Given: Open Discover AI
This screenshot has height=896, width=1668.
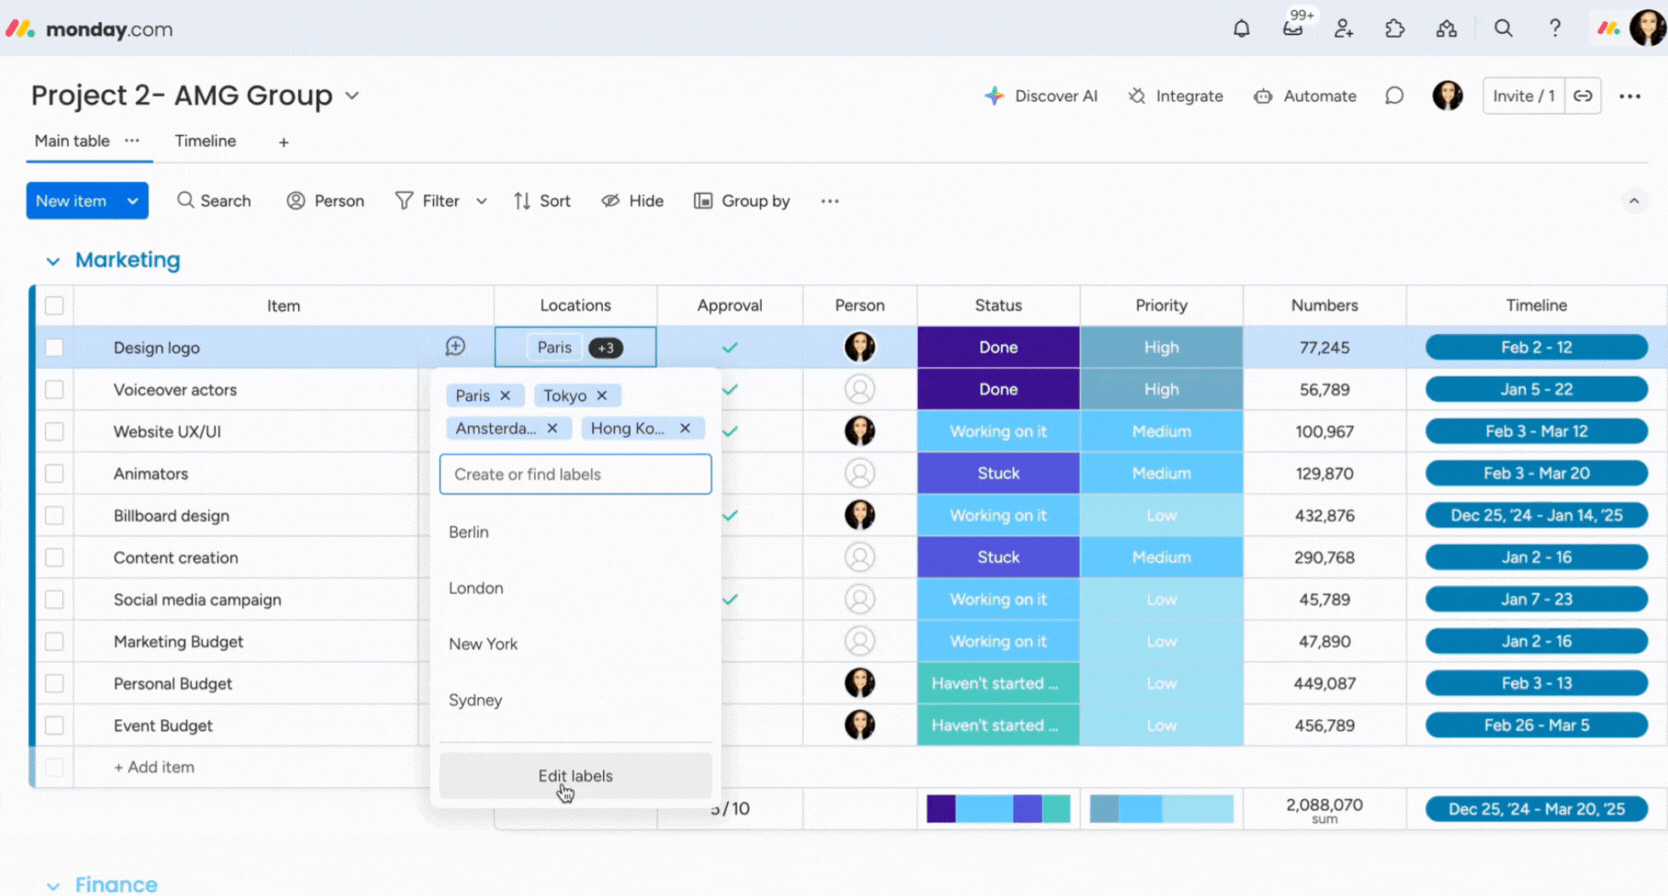Looking at the screenshot, I should [1041, 96].
